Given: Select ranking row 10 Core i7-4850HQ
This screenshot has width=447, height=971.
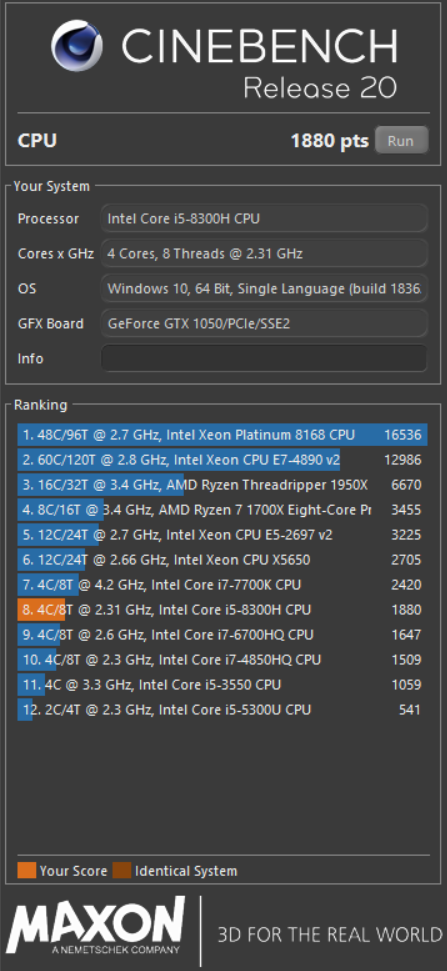Looking at the screenshot, I should [x=222, y=660].
